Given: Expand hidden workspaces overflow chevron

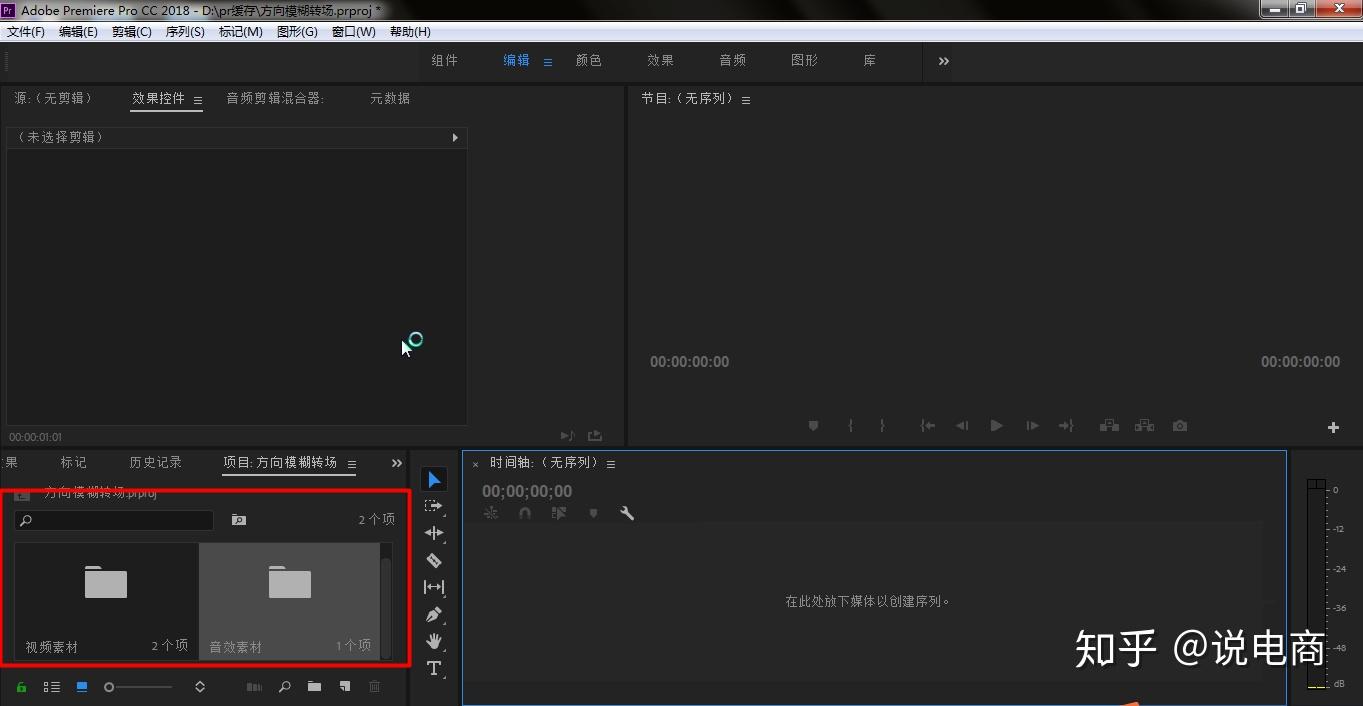Looking at the screenshot, I should (944, 61).
